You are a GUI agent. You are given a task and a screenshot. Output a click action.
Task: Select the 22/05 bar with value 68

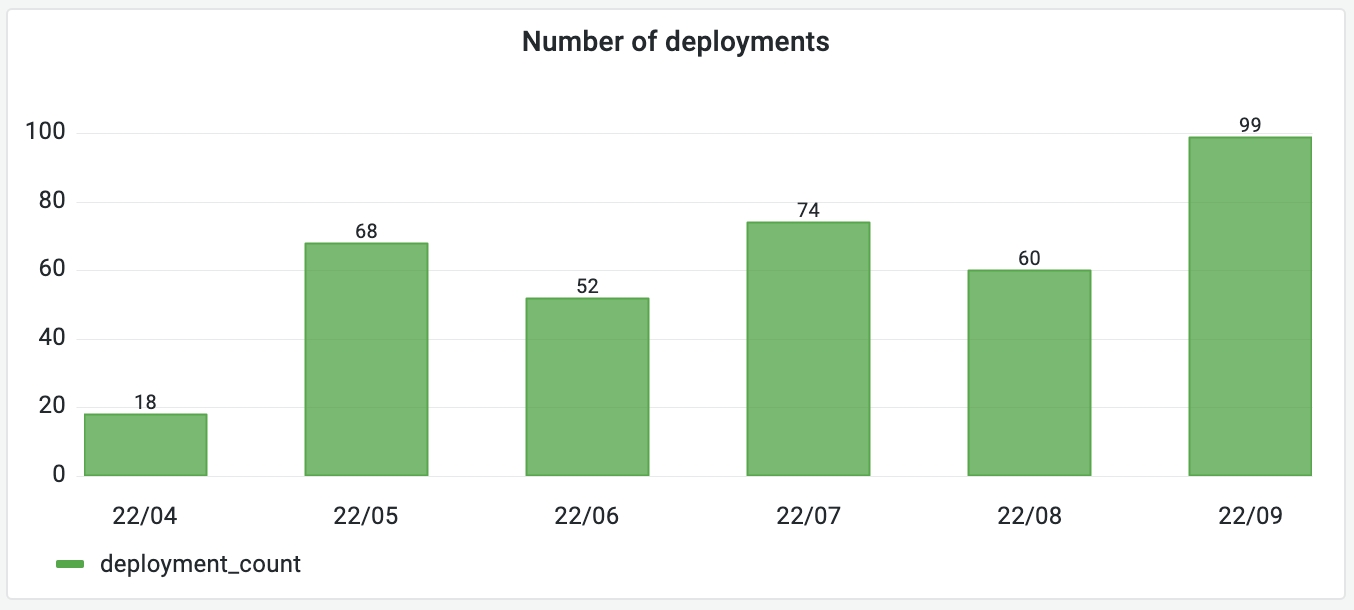coord(366,359)
